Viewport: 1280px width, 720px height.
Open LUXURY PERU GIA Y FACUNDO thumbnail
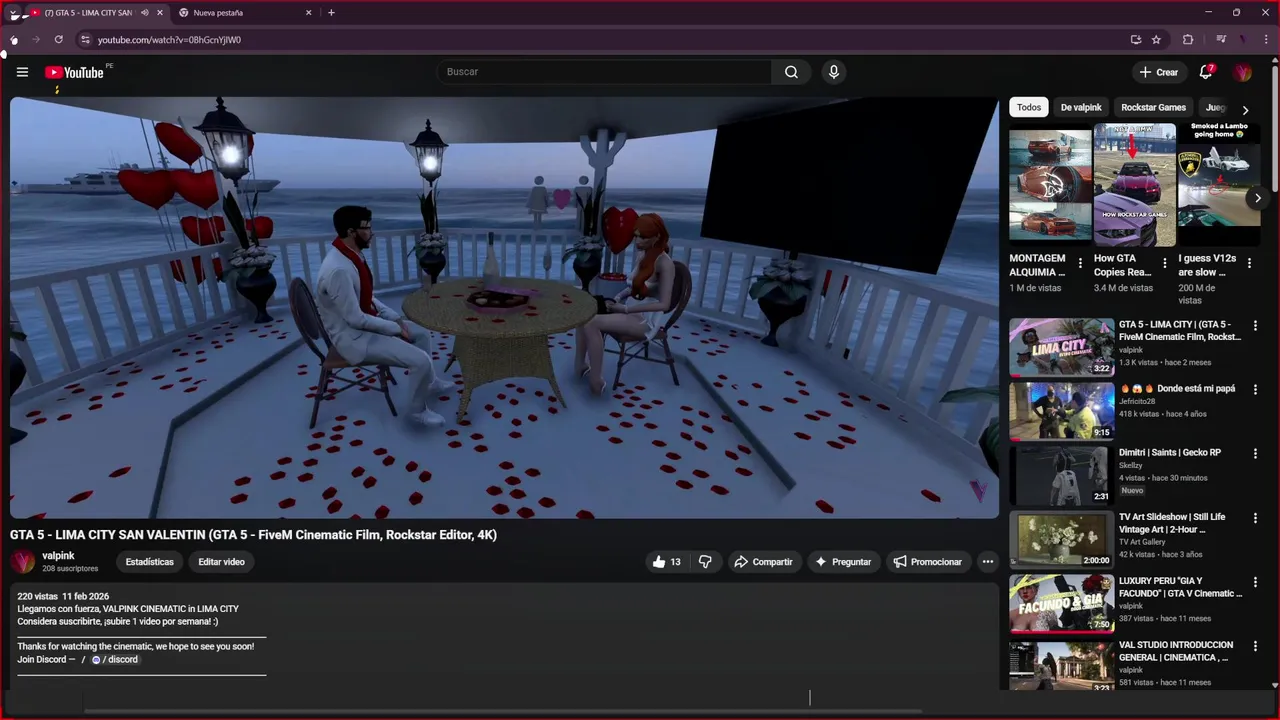[x=1061, y=603]
